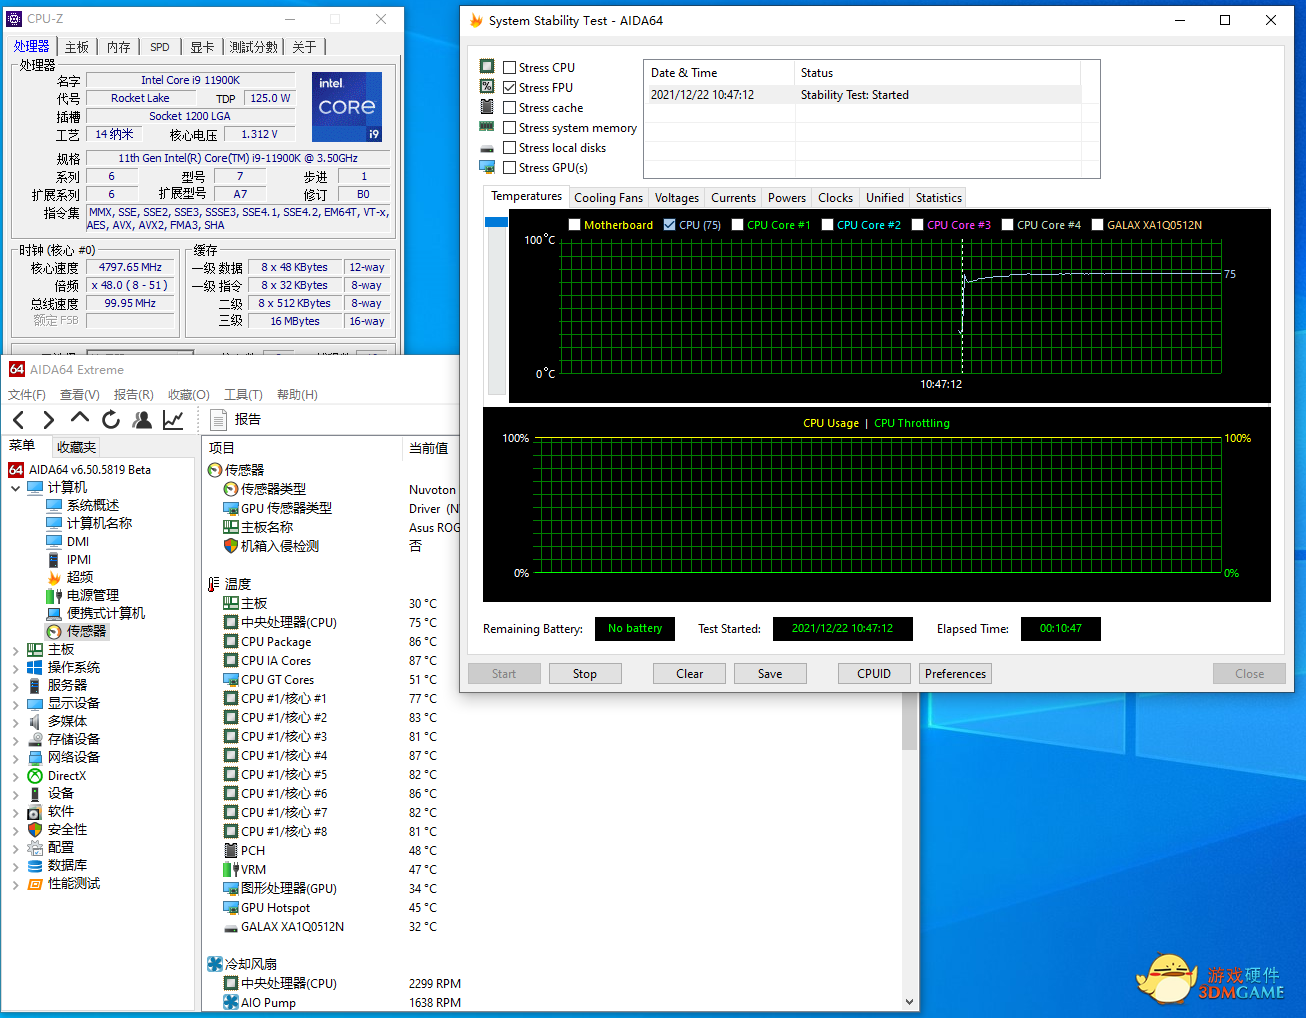Expand the 服务器 tree node

tap(15, 686)
